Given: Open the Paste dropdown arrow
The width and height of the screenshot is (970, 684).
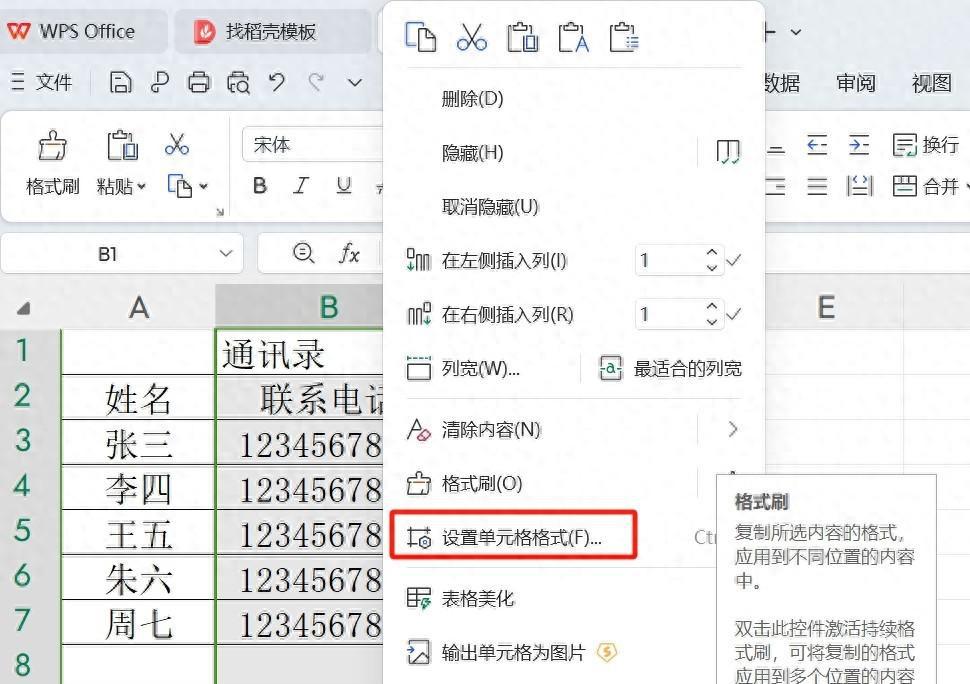Looking at the screenshot, I should tap(142, 186).
